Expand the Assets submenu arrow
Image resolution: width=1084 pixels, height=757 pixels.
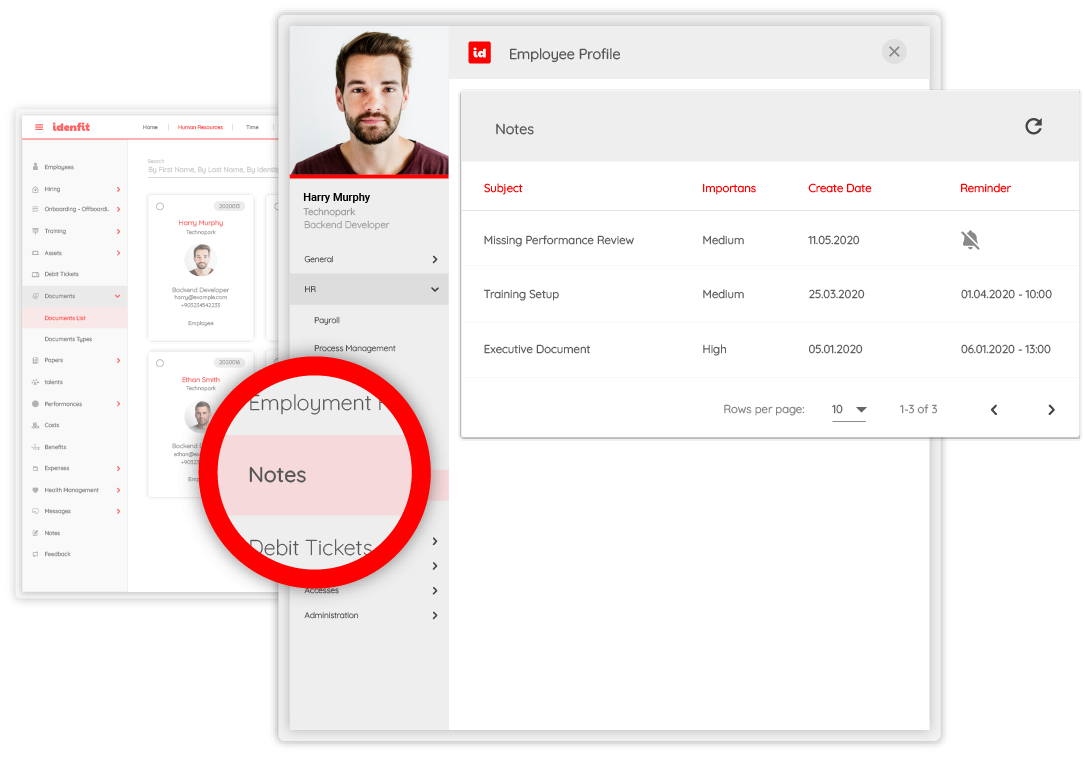click(x=118, y=253)
